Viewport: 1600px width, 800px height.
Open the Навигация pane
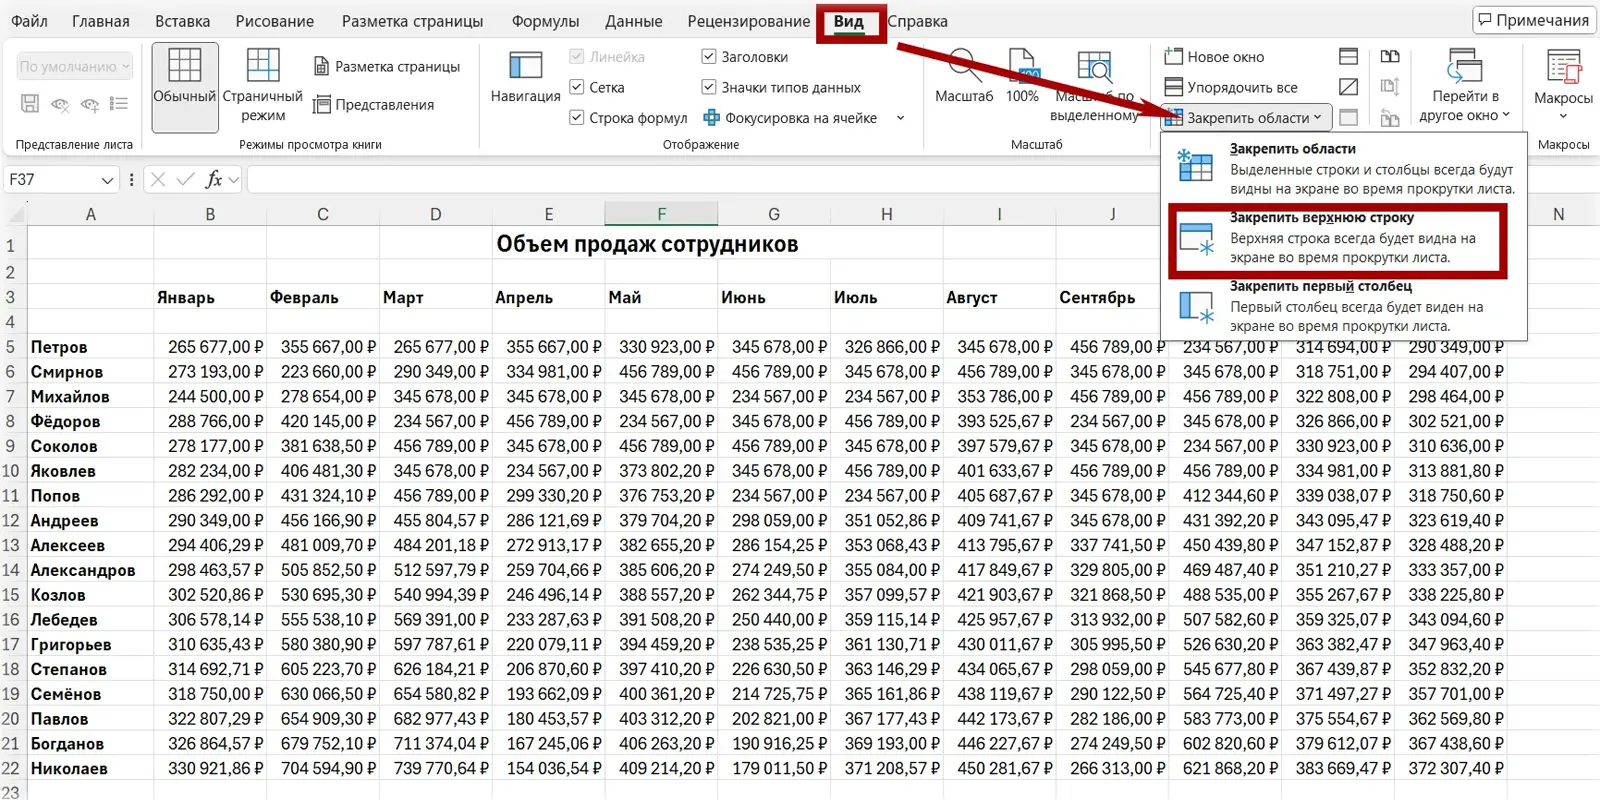pyautogui.click(x=525, y=78)
